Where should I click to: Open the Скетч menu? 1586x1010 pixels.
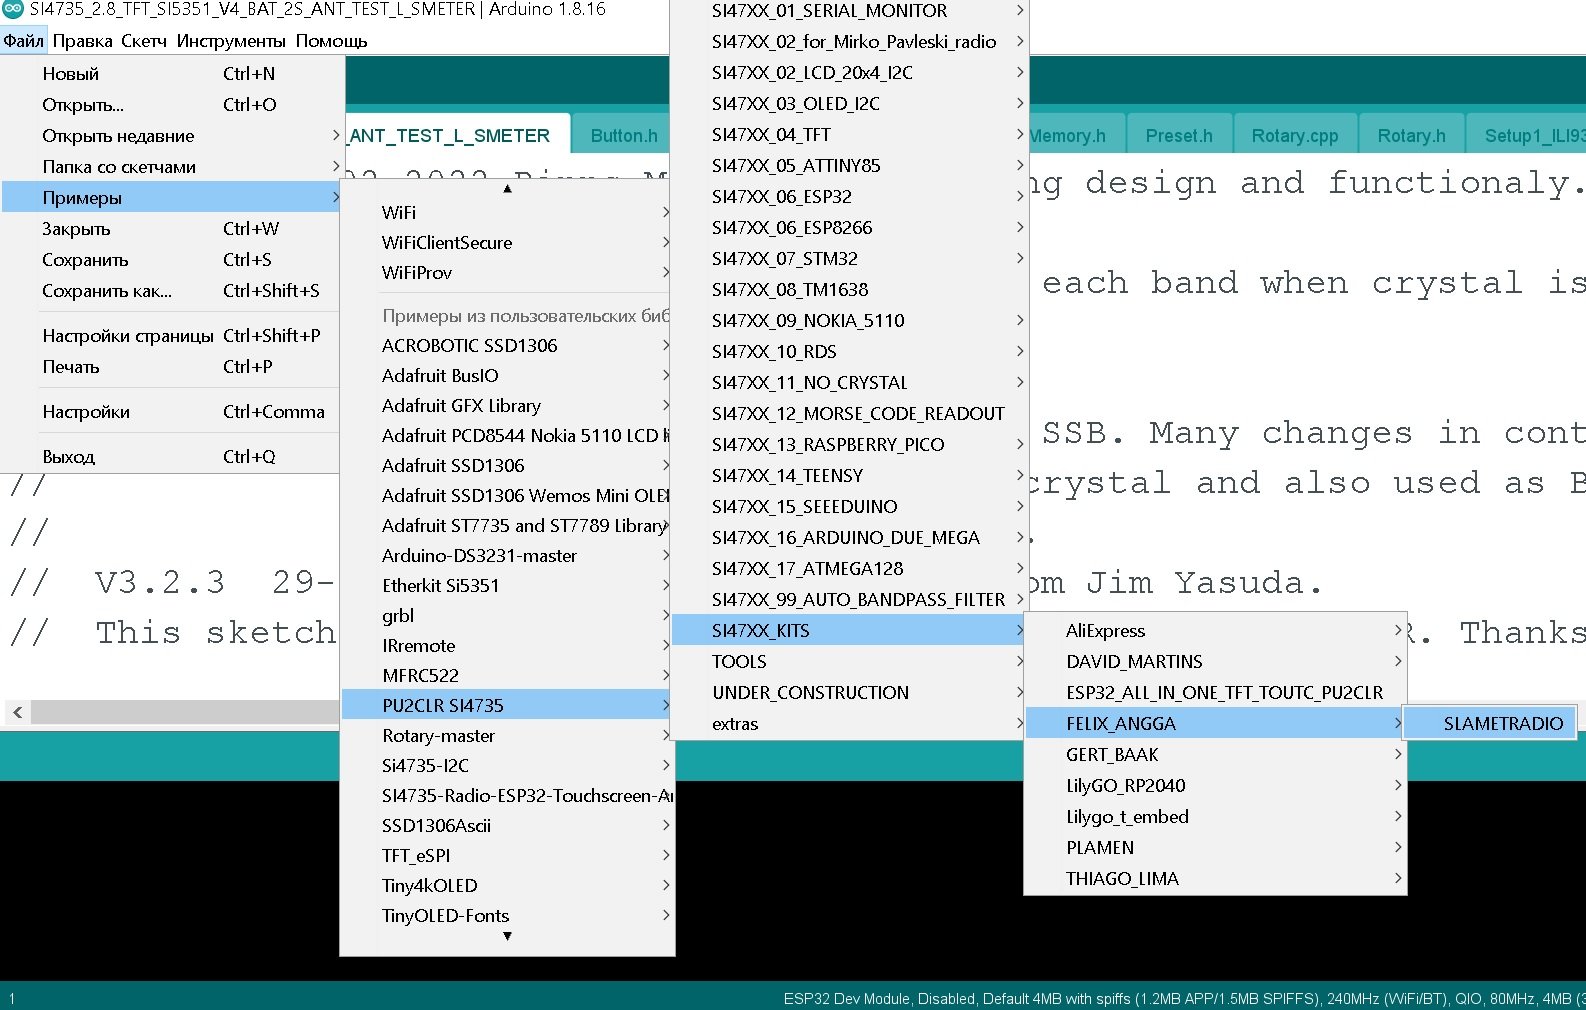click(x=144, y=41)
